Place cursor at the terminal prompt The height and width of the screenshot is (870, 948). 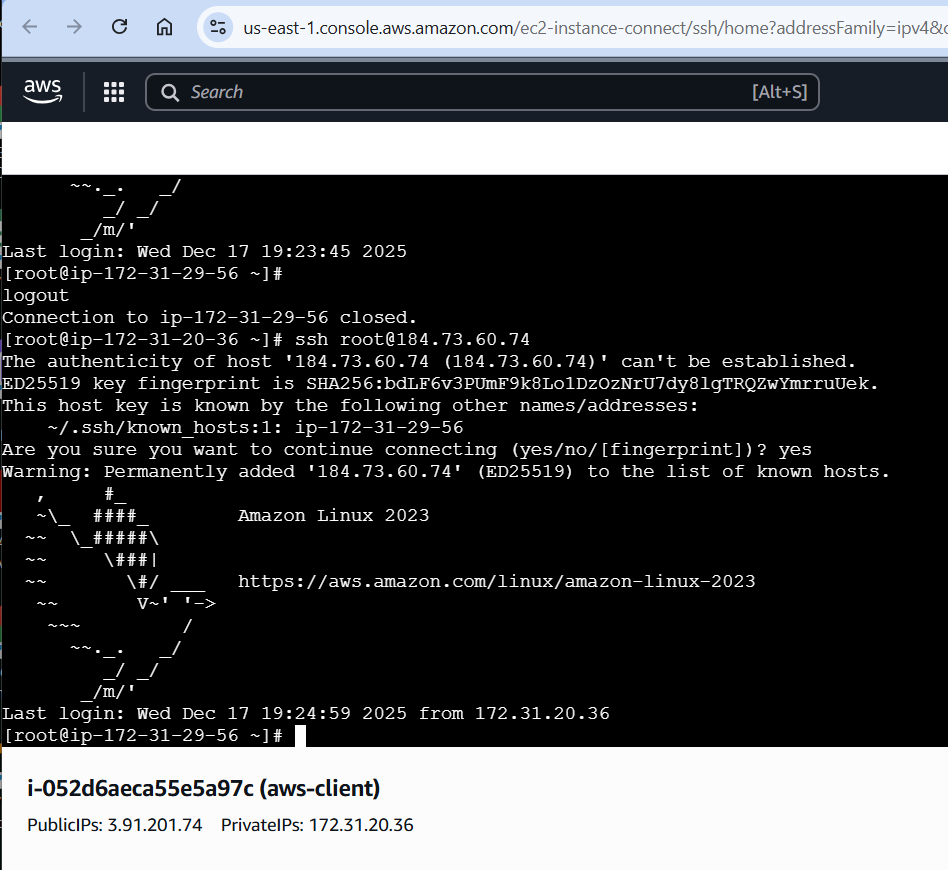(x=300, y=736)
